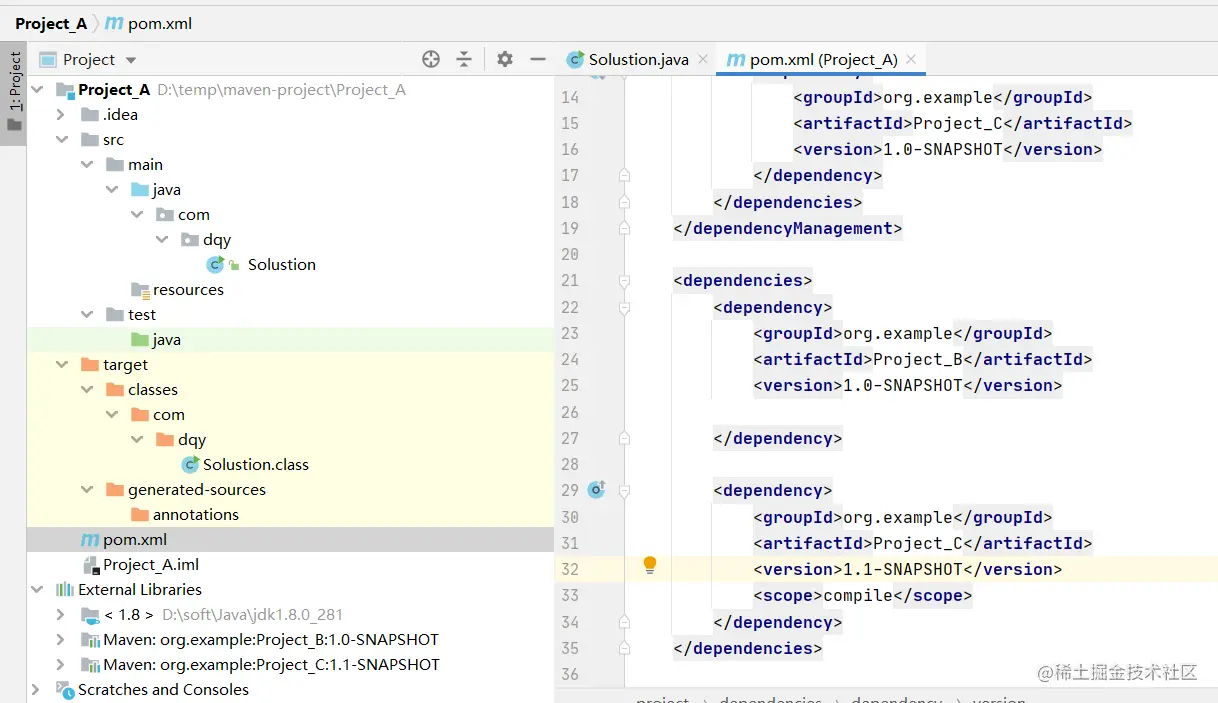Screen dimensions: 1218x703
Task: Select the Solustion class file icon
Action: click(216, 264)
